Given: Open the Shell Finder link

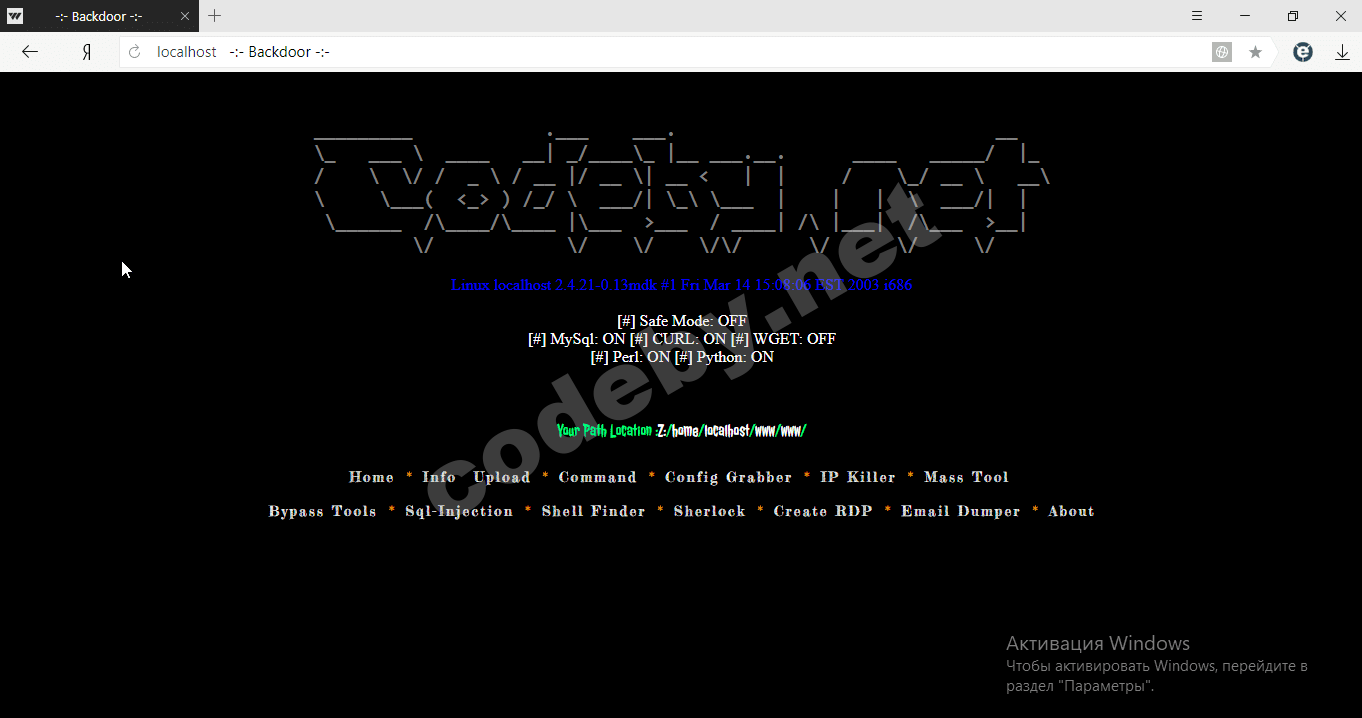Looking at the screenshot, I should (x=593, y=511).
